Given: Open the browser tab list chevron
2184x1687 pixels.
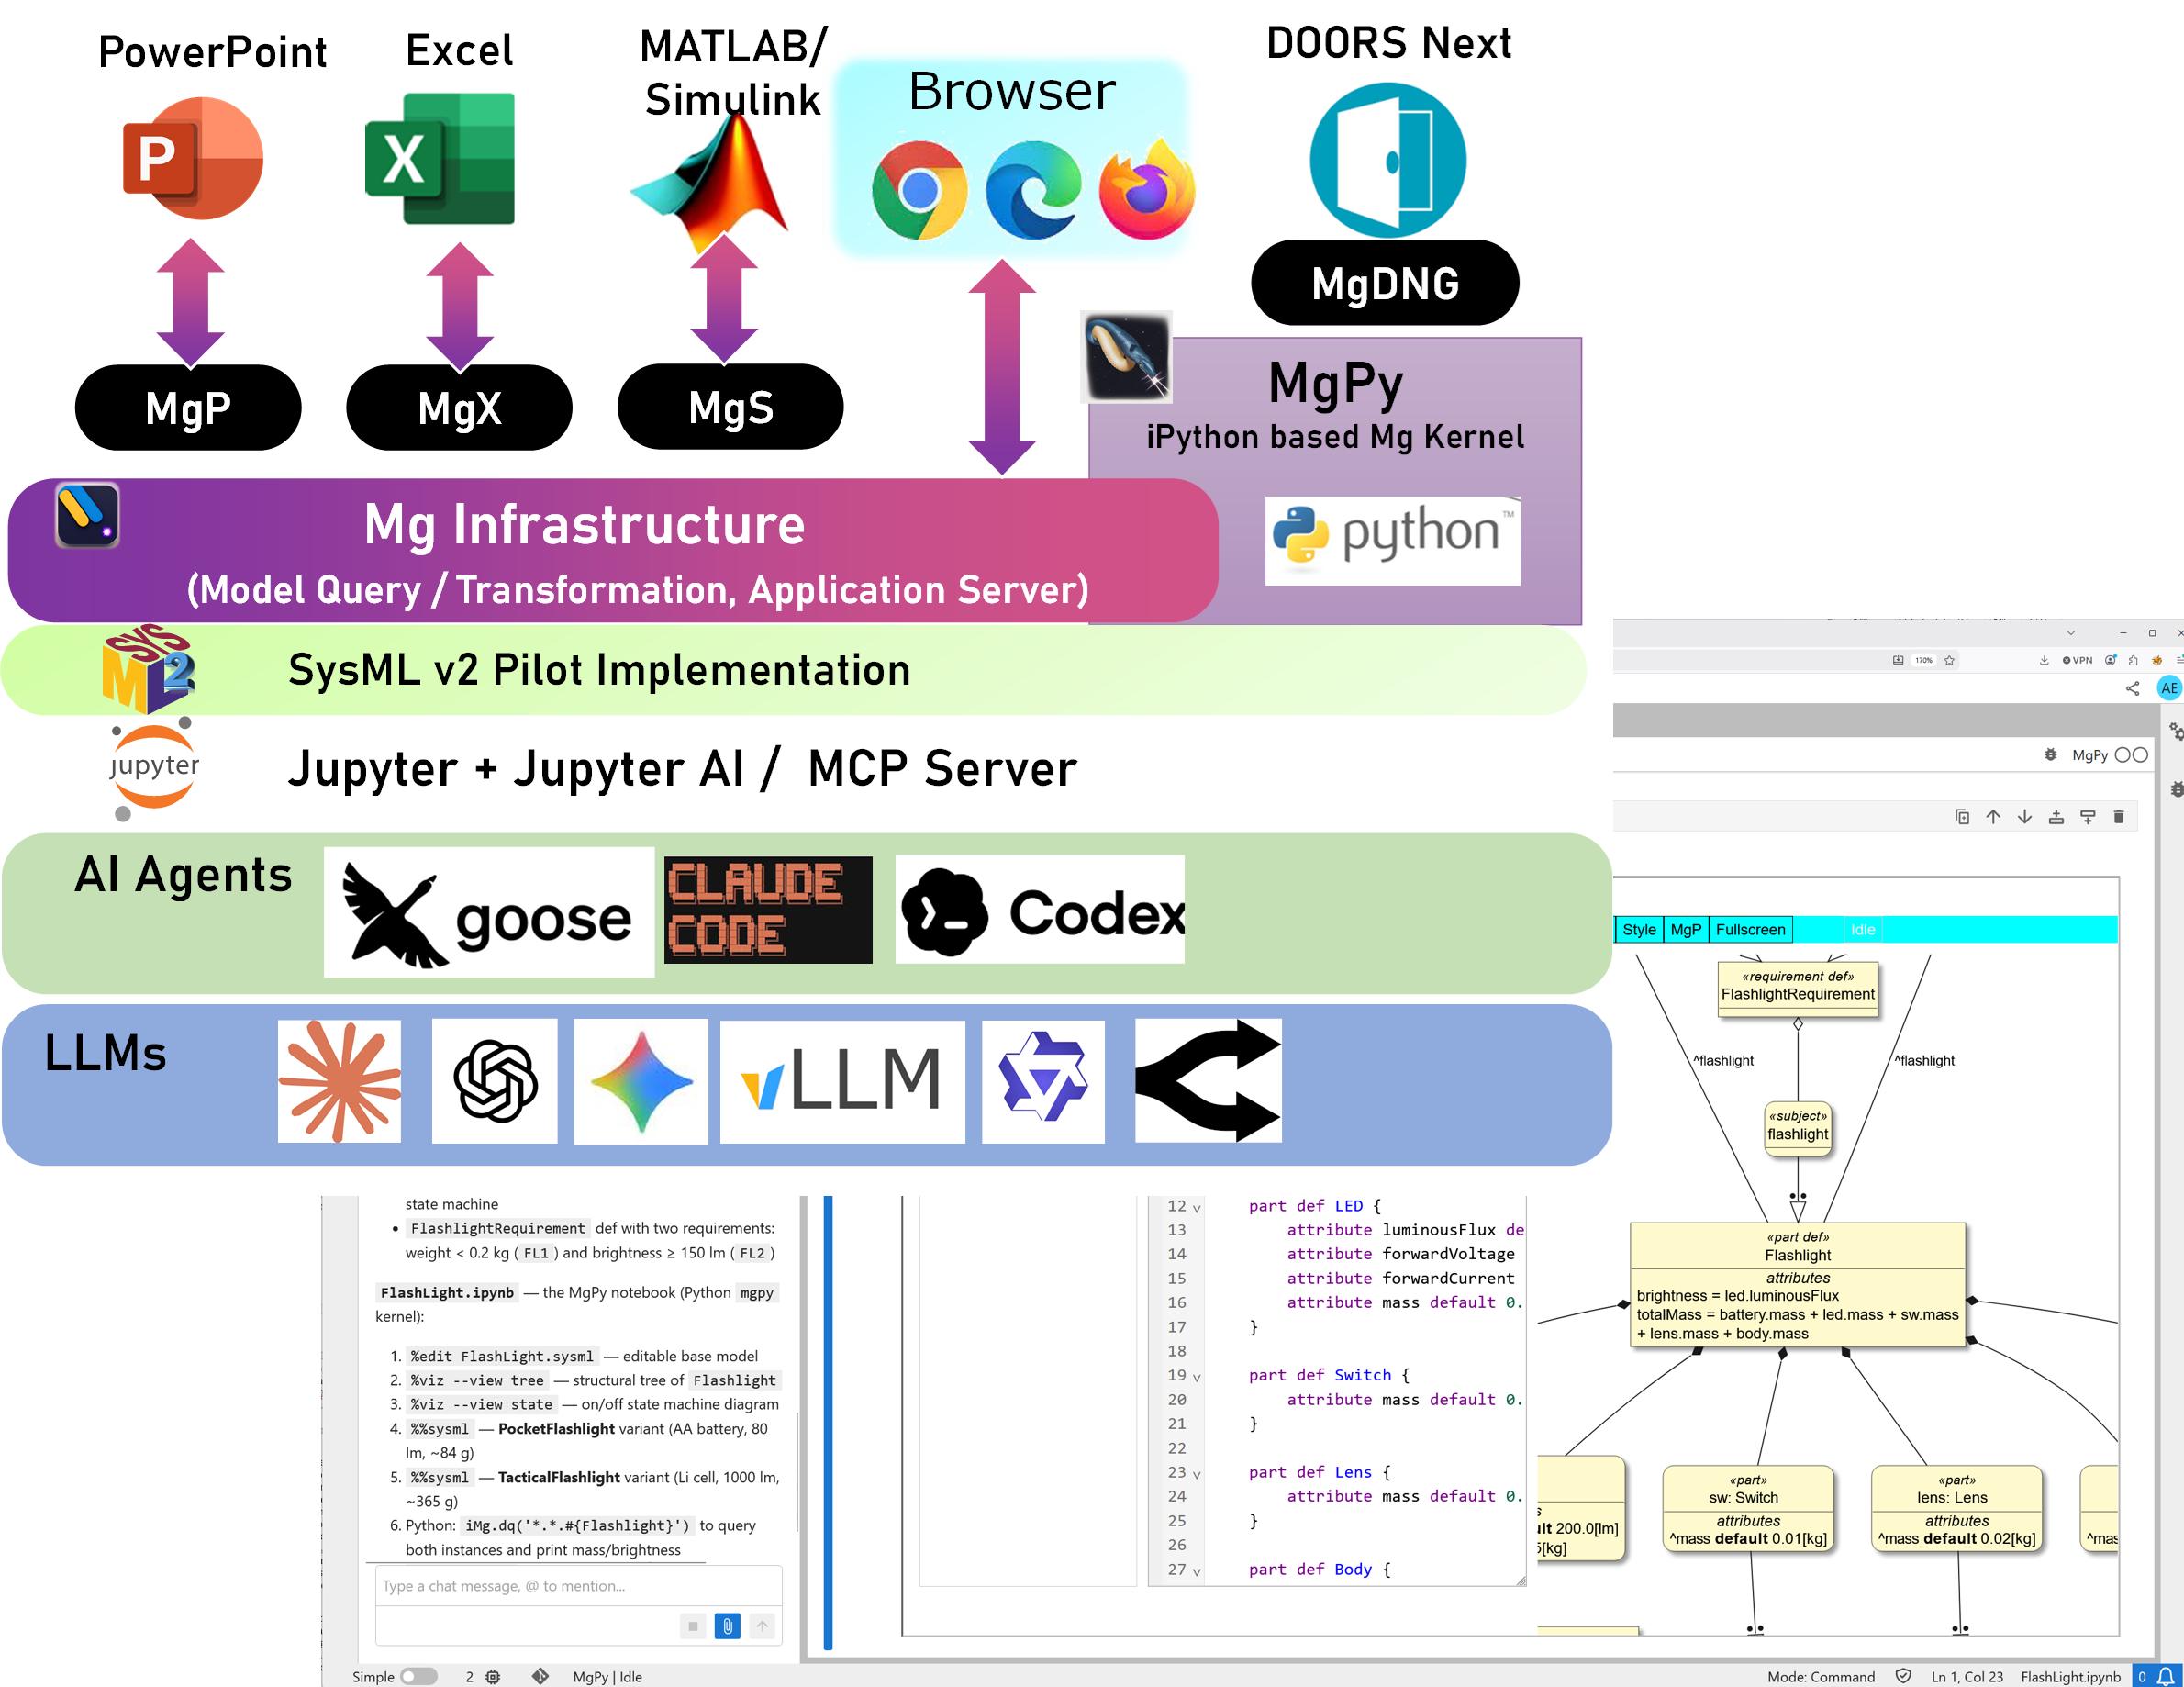Looking at the screenshot, I should (2071, 633).
